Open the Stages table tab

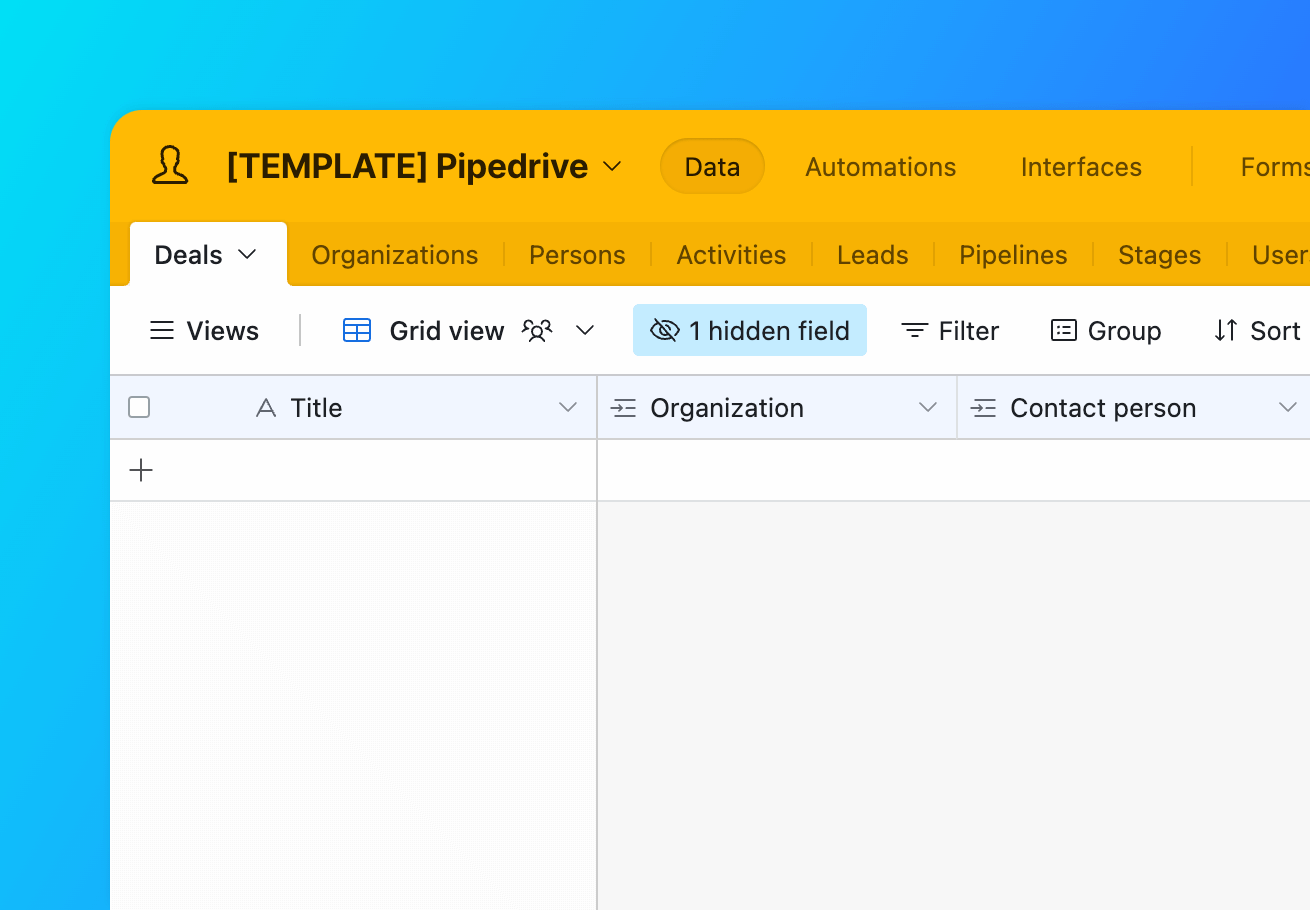pyautogui.click(x=1159, y=255)
